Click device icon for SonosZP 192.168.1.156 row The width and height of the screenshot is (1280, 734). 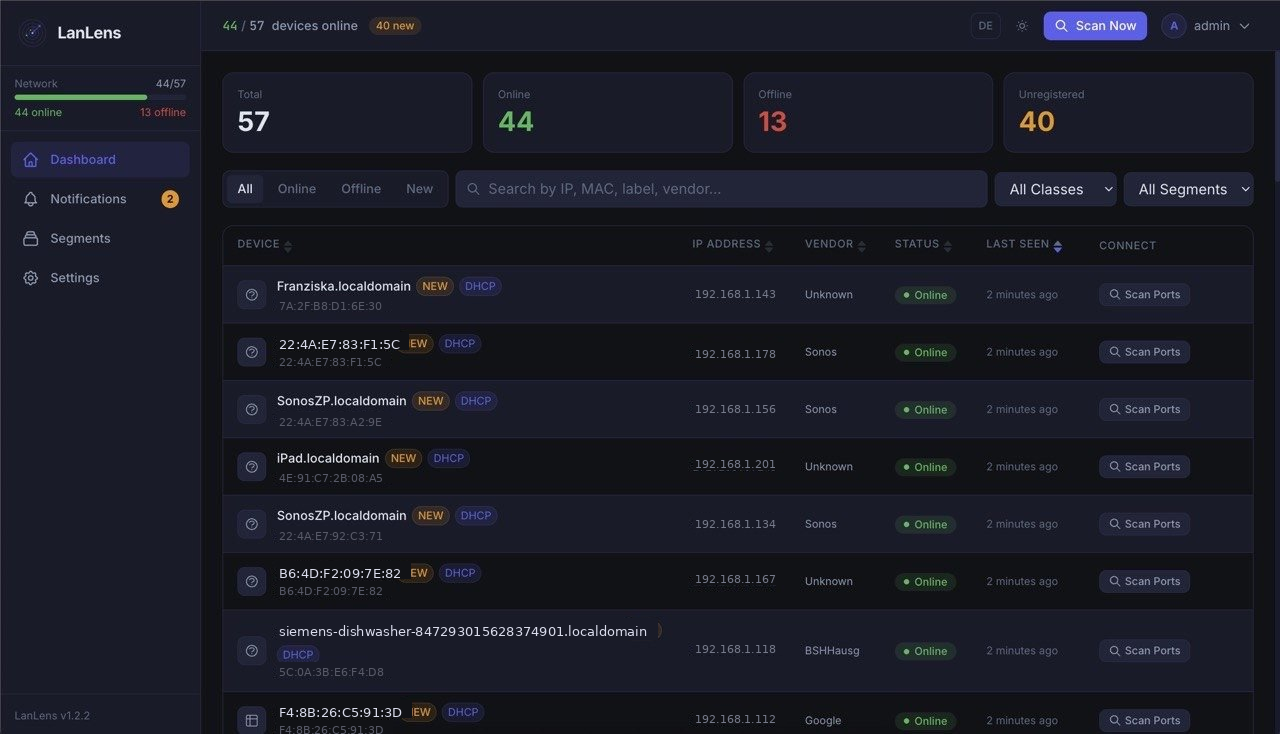coord(252,409)
